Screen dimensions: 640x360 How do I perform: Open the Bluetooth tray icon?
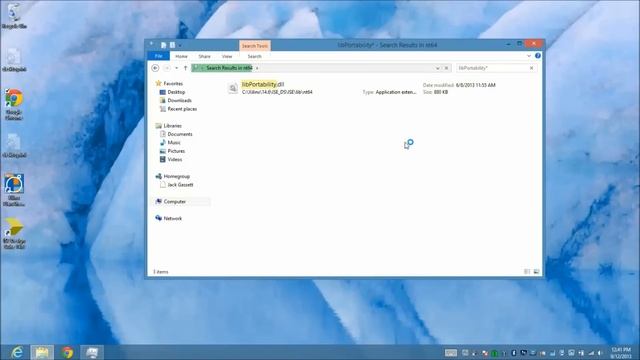pyautogui.click(x=513, y=353)
